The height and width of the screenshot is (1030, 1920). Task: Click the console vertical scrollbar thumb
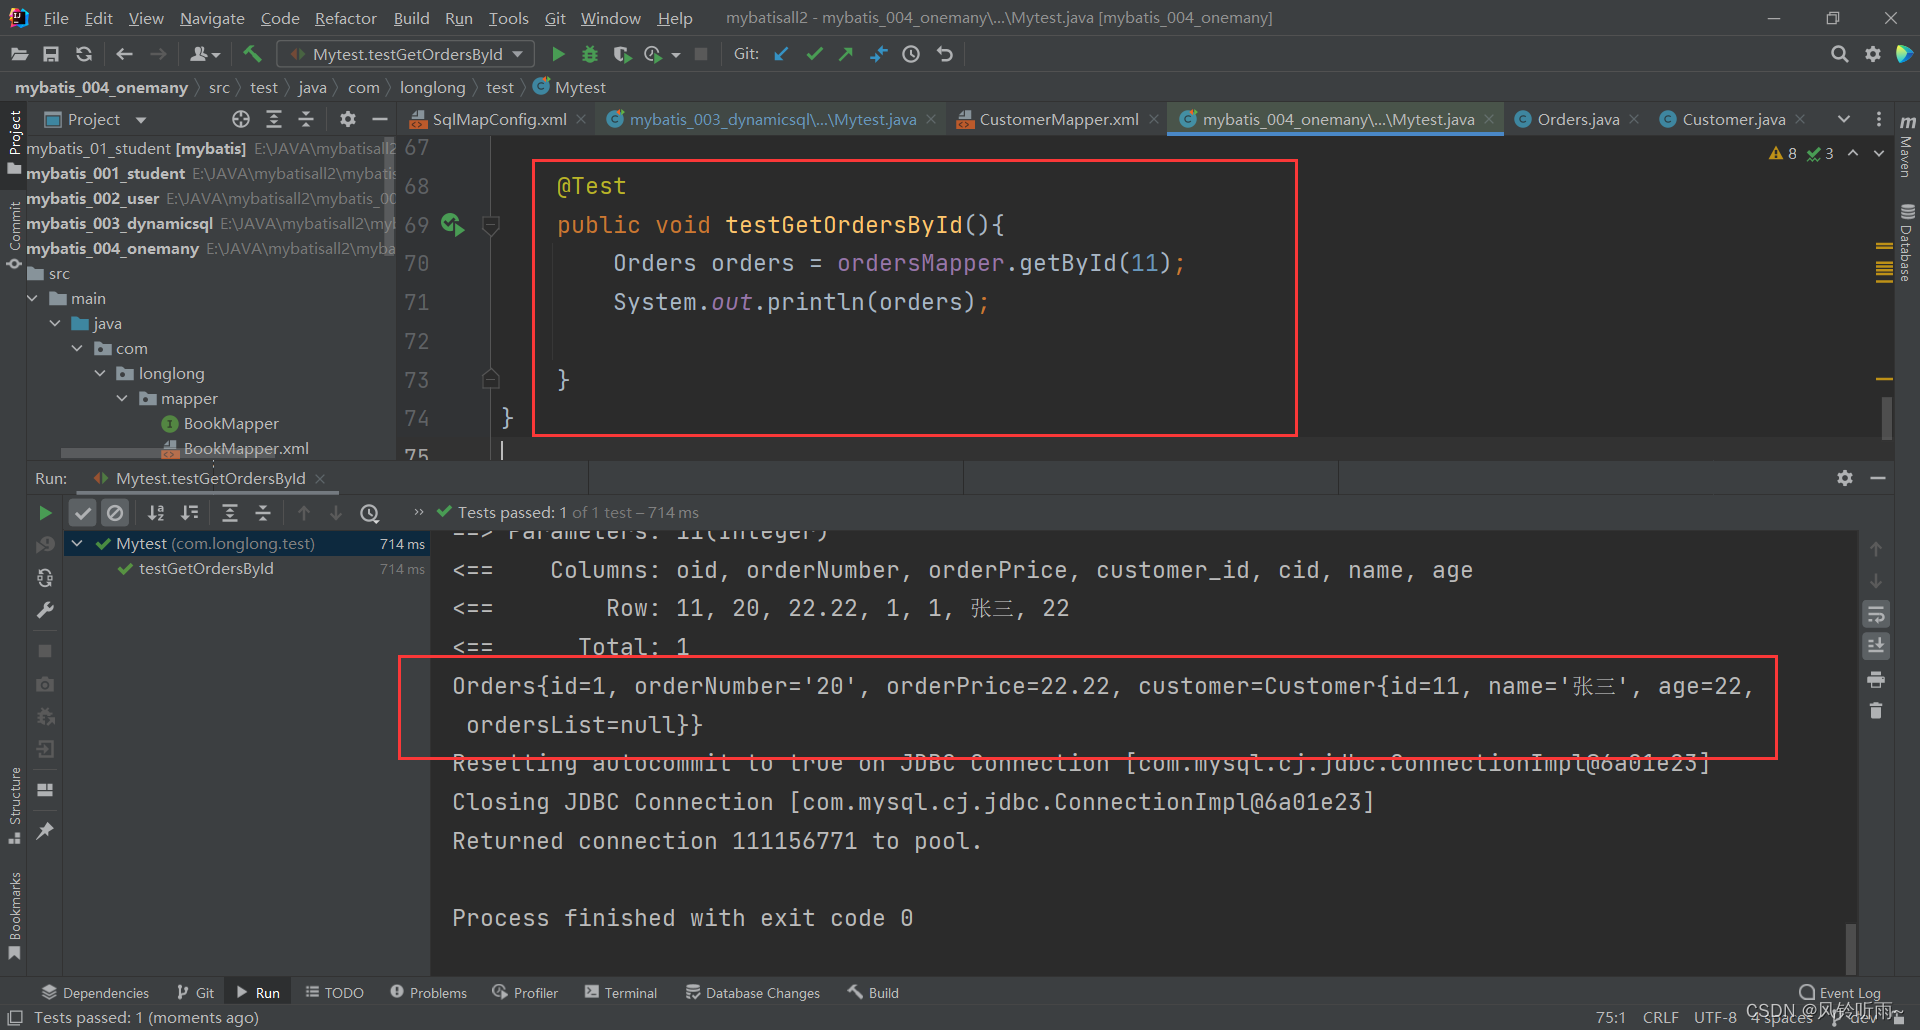[1850, 948]
